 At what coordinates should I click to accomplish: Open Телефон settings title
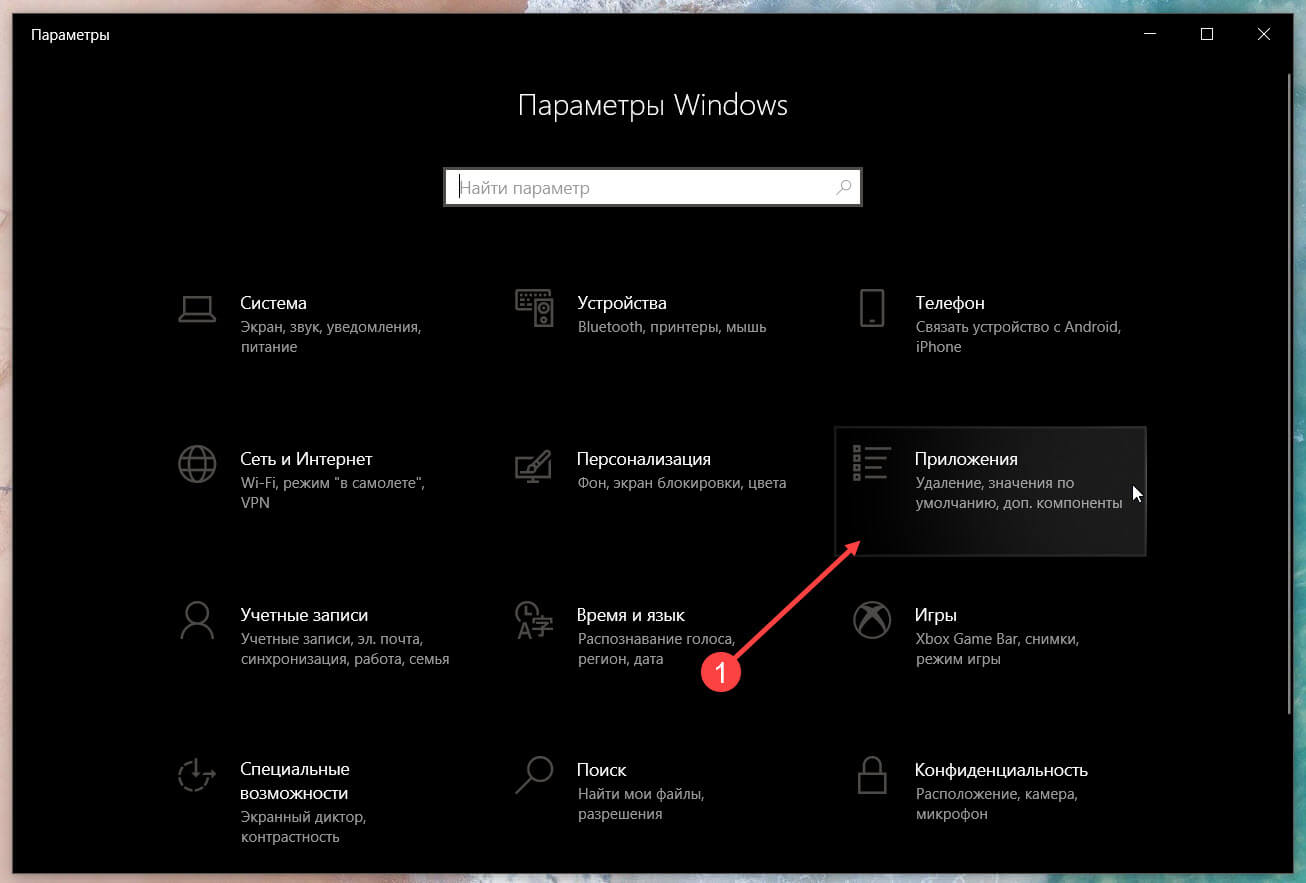[949, 303]
